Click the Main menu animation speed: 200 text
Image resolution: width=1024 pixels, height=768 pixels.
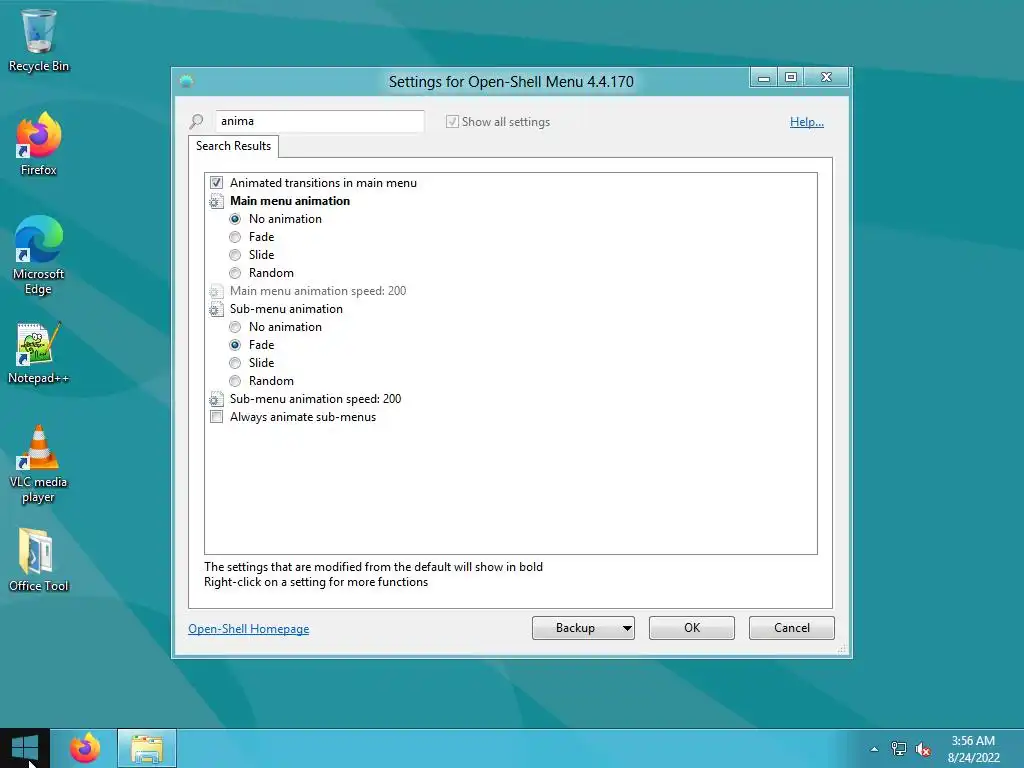[318, 291]
